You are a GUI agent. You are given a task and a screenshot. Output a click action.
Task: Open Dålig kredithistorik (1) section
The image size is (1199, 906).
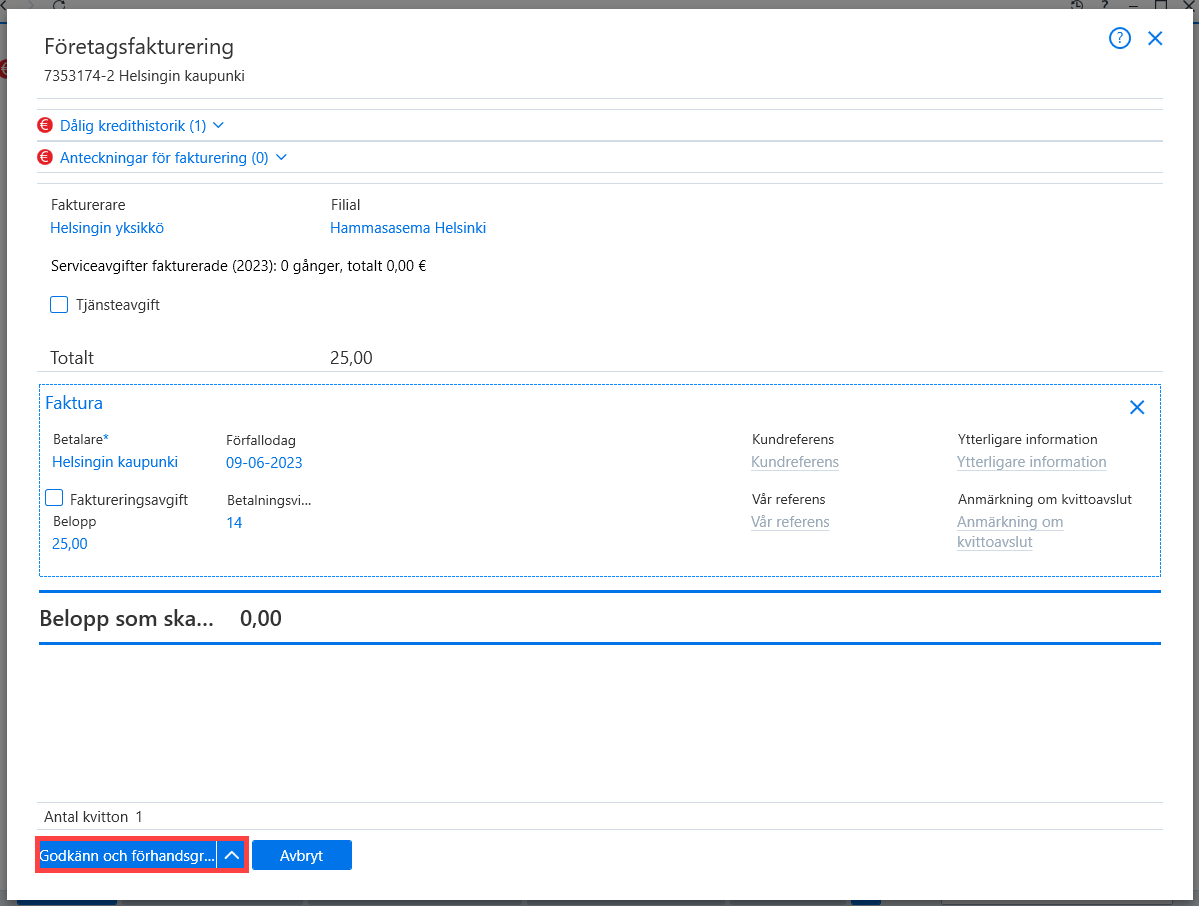coord(133,125)
